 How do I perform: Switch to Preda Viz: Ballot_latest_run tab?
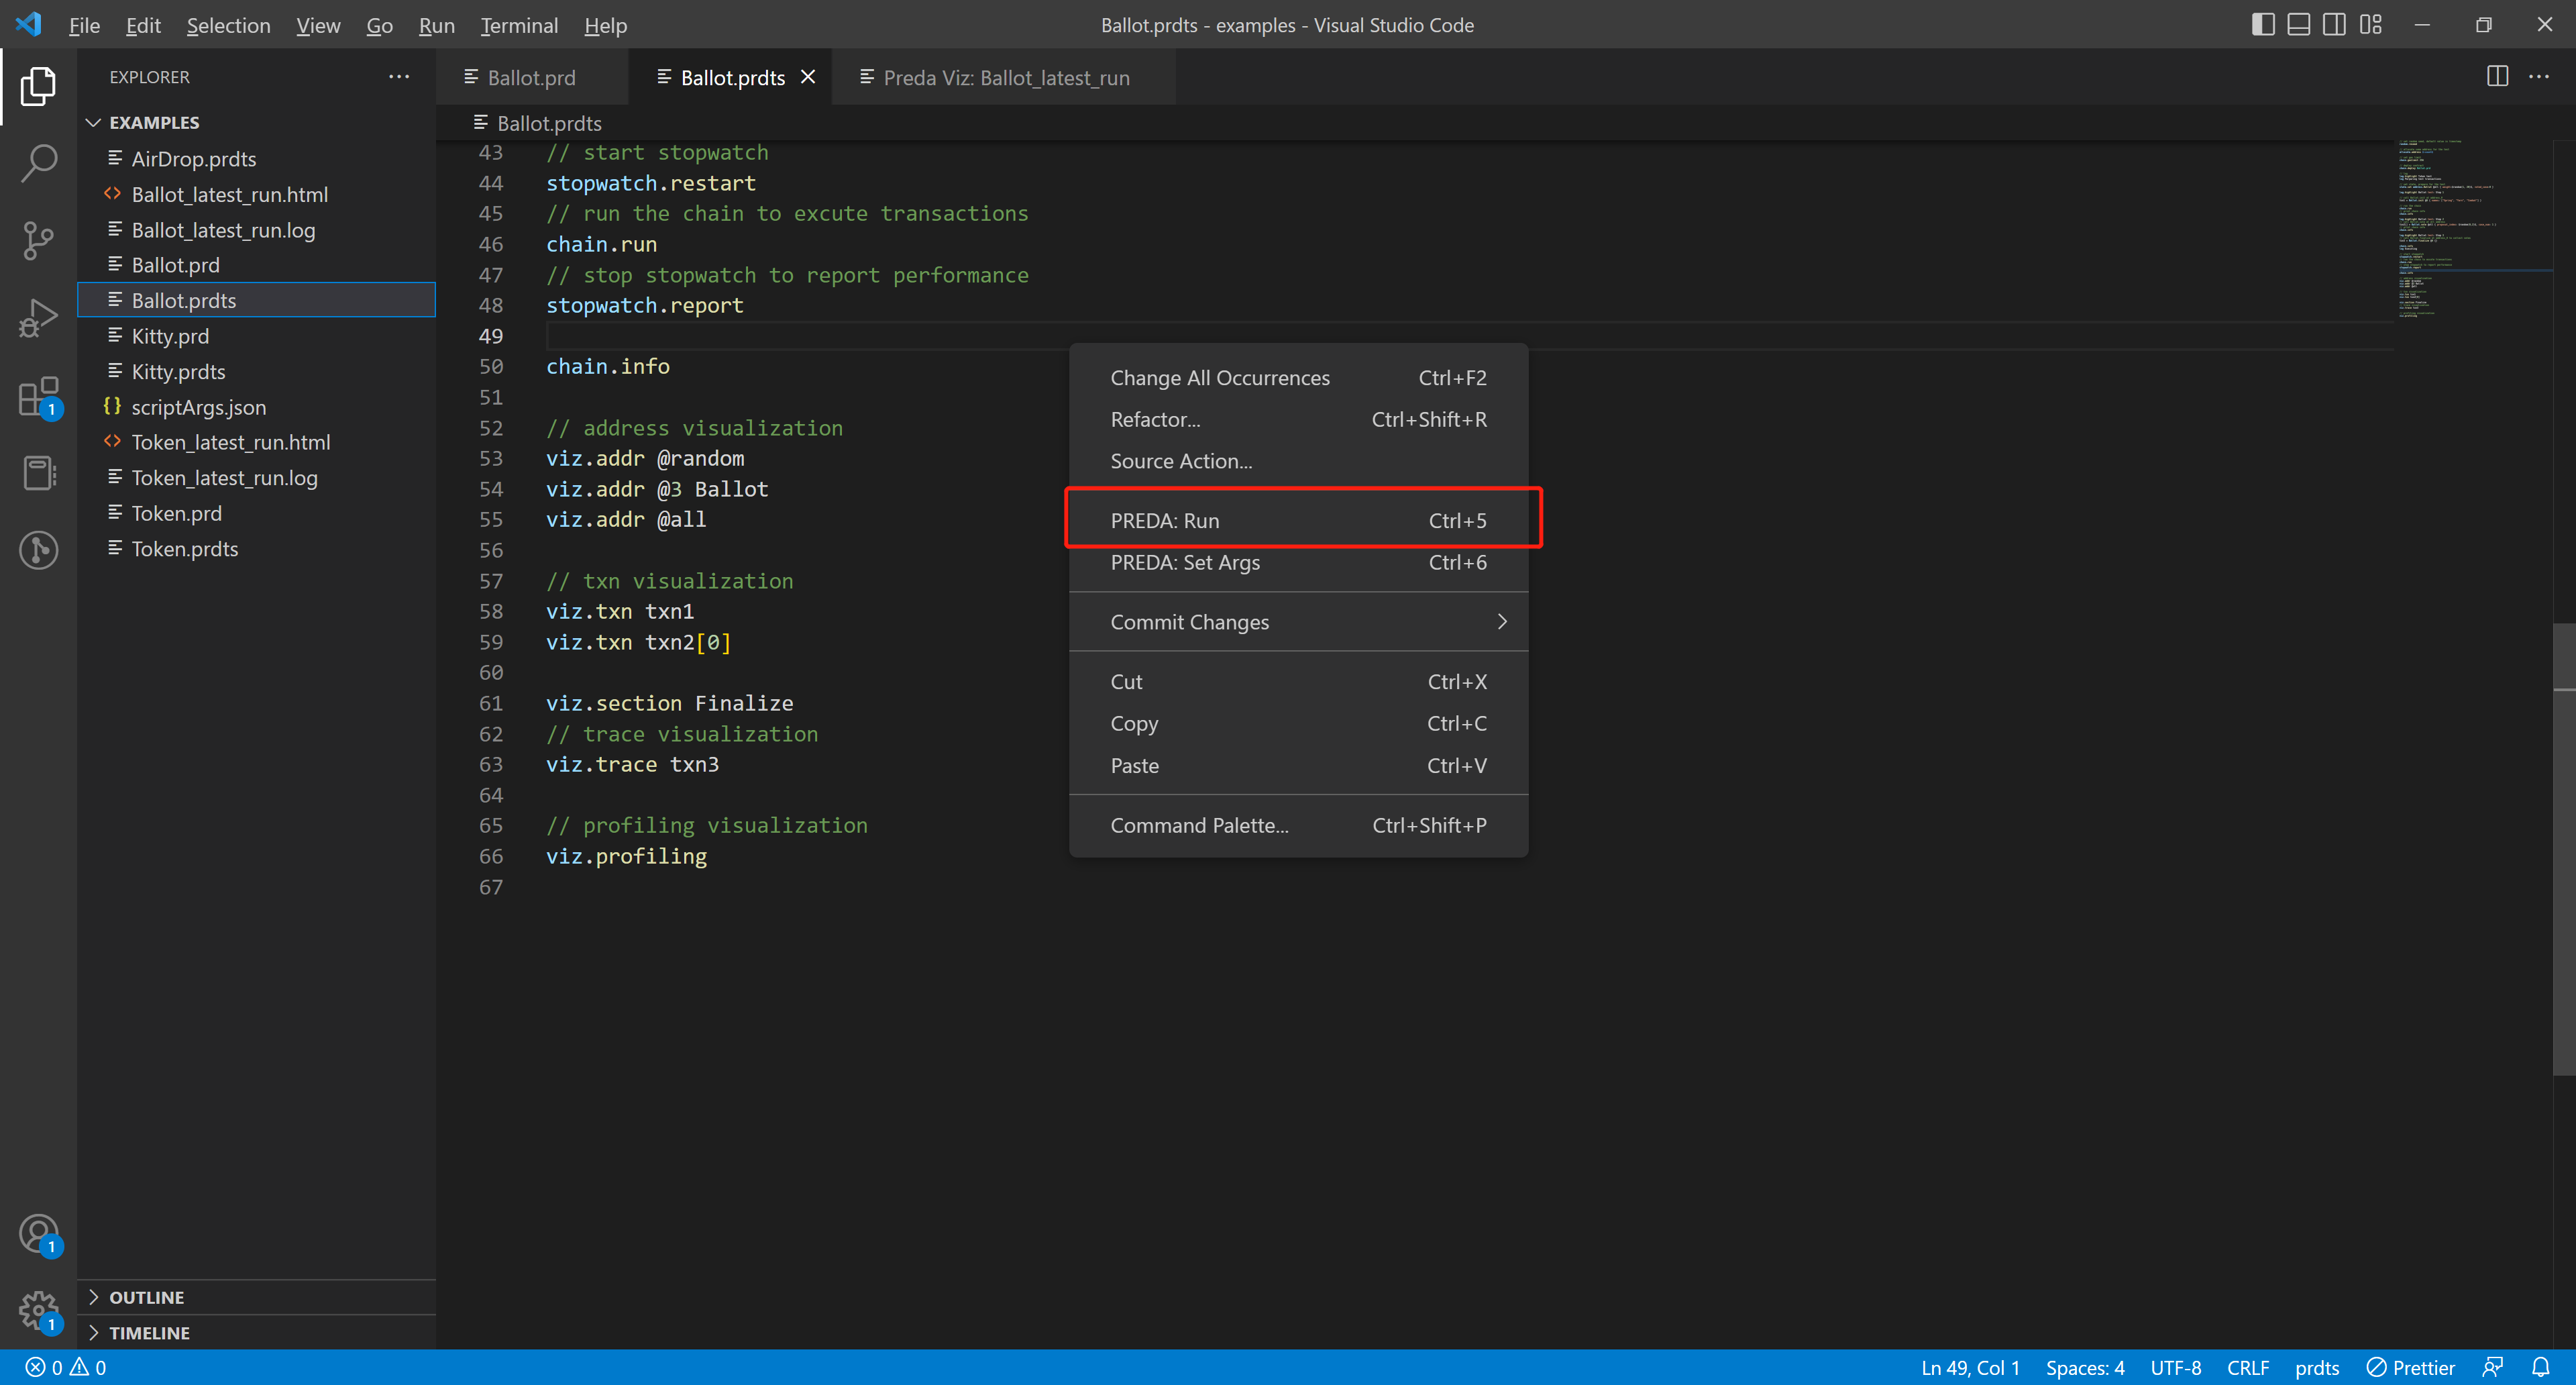[x=1009, y=76]
